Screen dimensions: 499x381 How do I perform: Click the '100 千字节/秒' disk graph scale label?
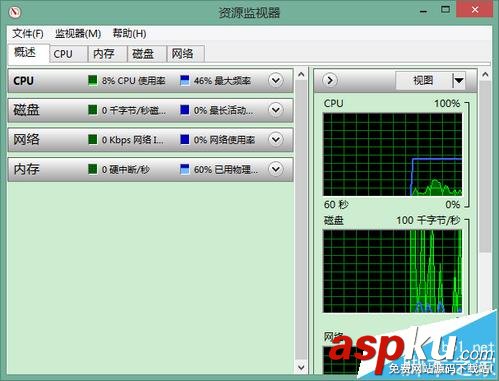tap(428, 220)
